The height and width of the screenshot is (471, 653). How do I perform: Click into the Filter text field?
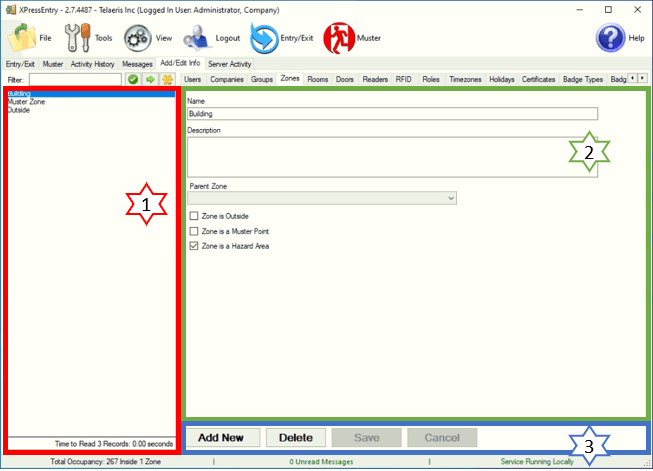(75, 79)
